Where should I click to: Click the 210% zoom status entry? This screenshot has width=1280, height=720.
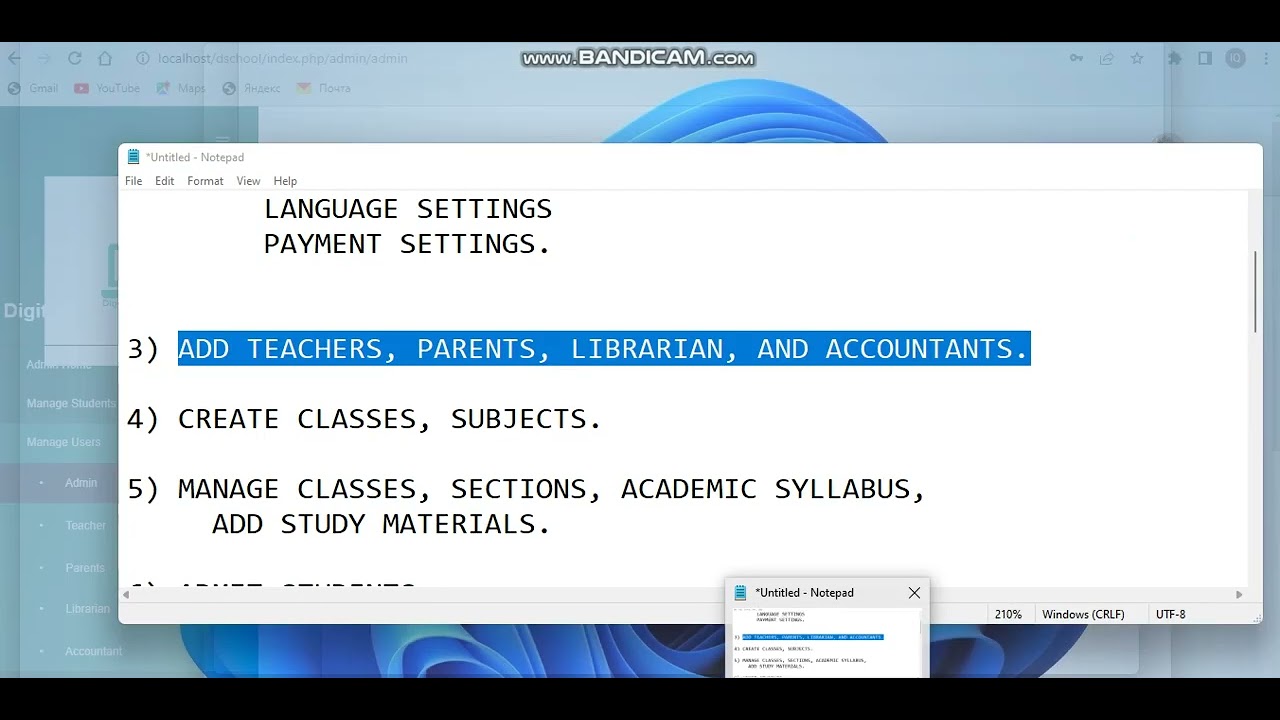1008,614
